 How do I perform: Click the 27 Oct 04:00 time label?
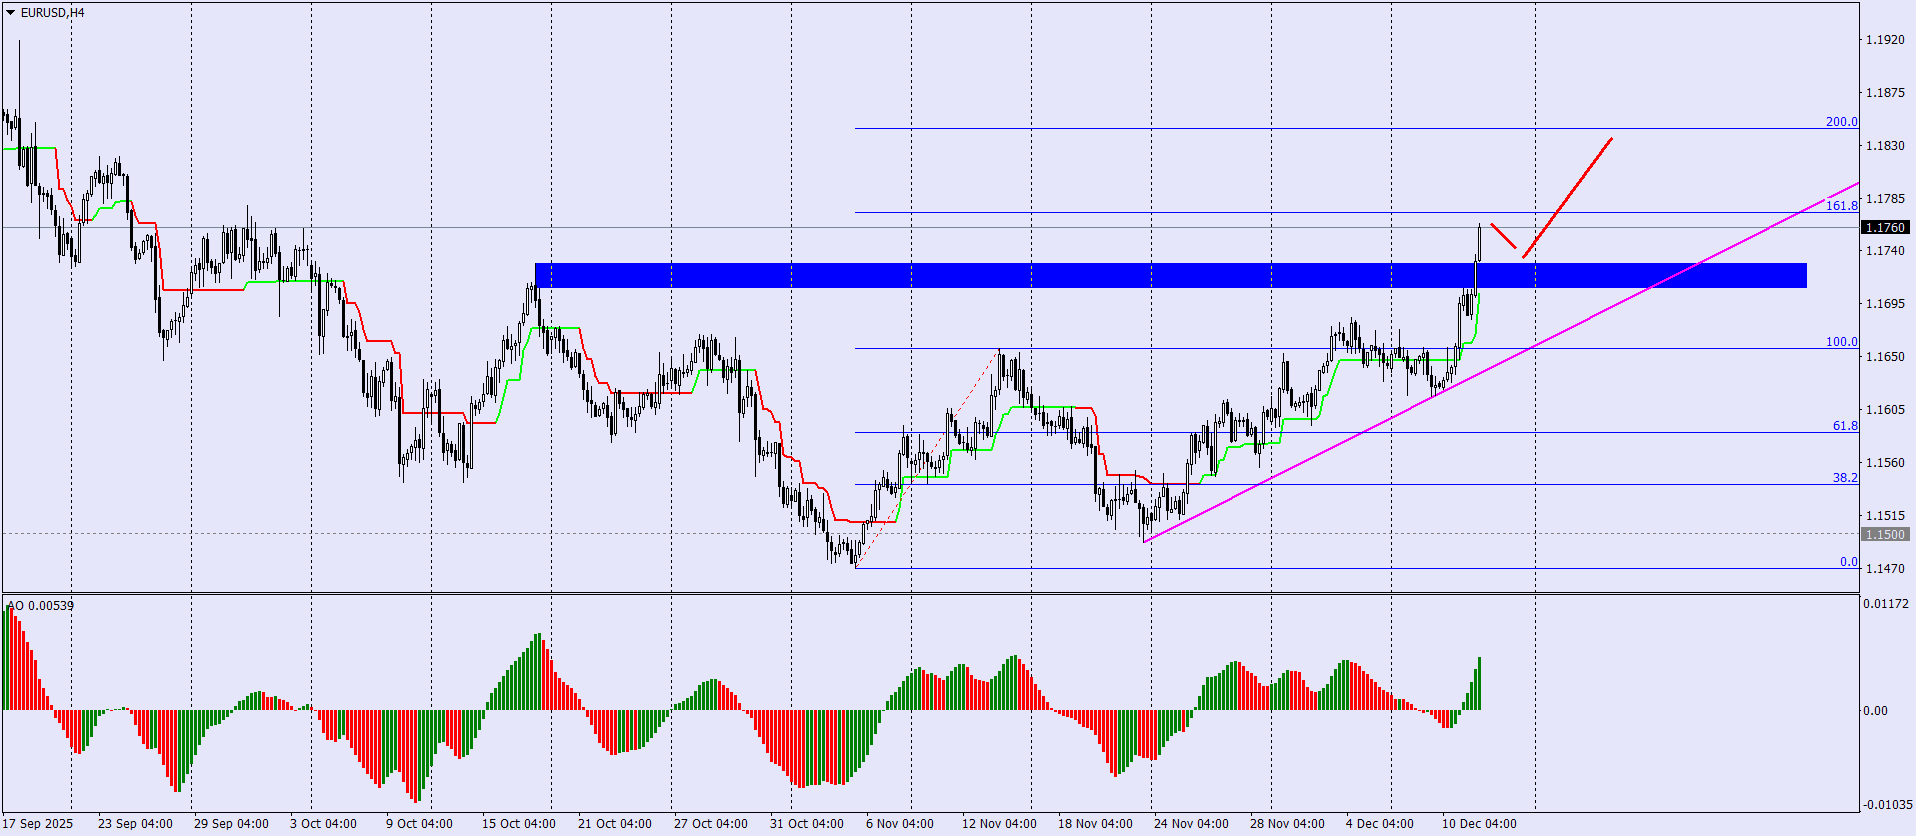tap(711, 824)
